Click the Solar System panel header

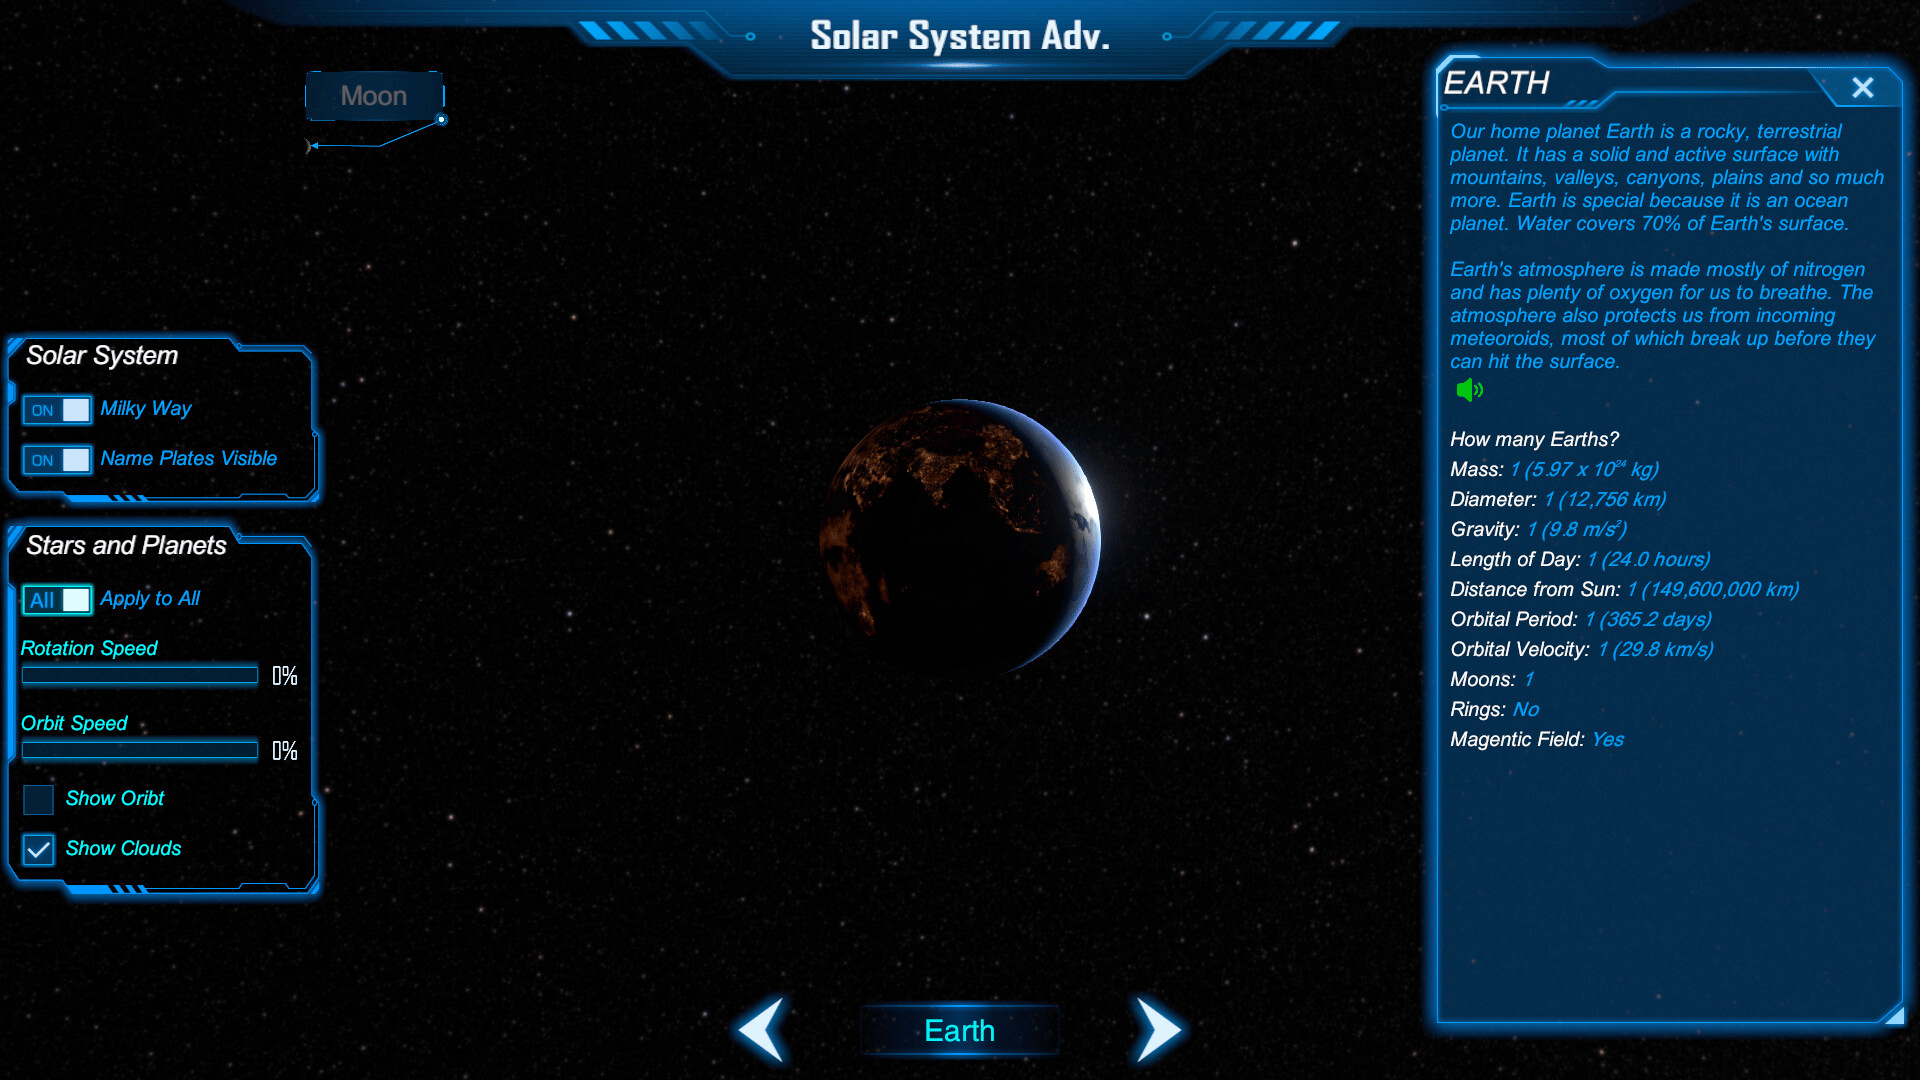tap(102, 356)
